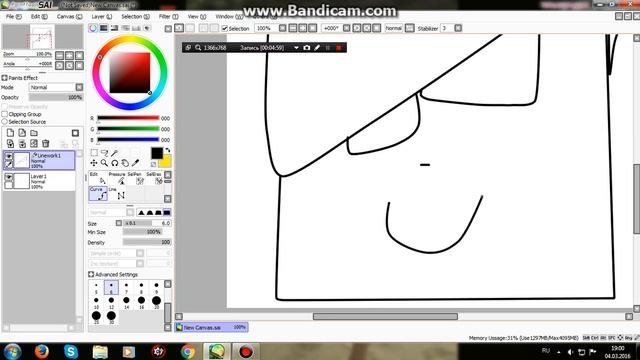Screen dimensions: 640x360
Task: Swap foreground and background colors
Action: click(x=167, y=150)
